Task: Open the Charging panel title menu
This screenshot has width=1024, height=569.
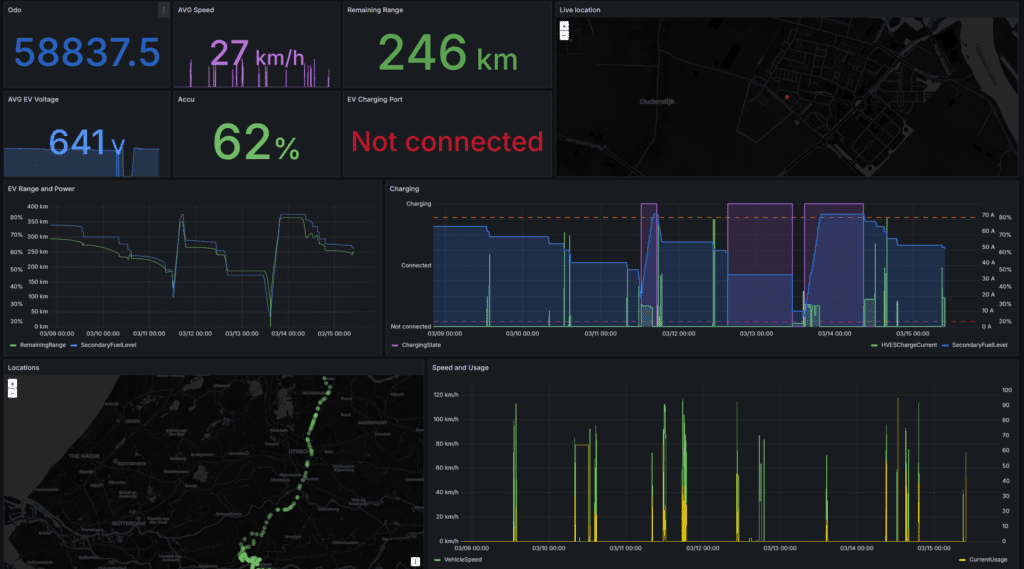Action: click(405, 188)
